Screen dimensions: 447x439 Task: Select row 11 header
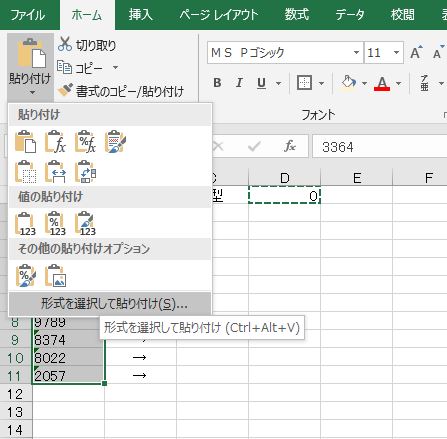click(16, 376)
